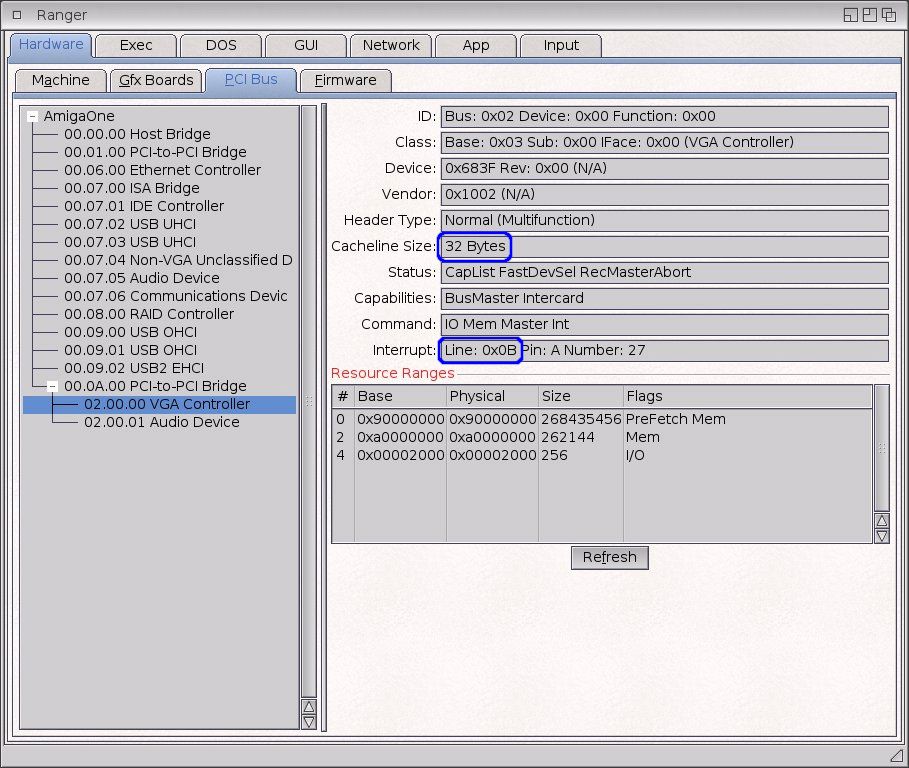The width and height of the screenshot is (909, 768).
Task: Open the Network tab
Action: 391,45
